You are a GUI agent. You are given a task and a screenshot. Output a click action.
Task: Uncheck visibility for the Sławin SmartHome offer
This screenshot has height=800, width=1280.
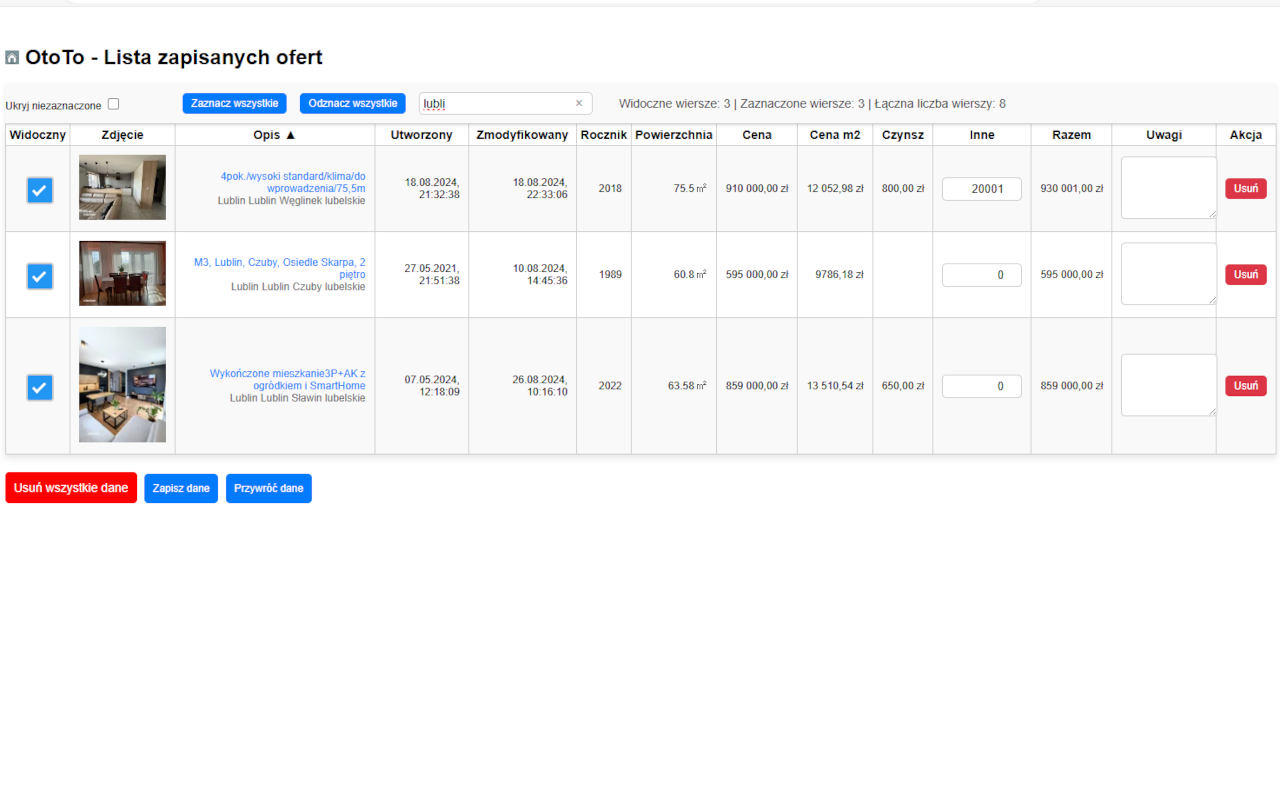click(40, 387)
